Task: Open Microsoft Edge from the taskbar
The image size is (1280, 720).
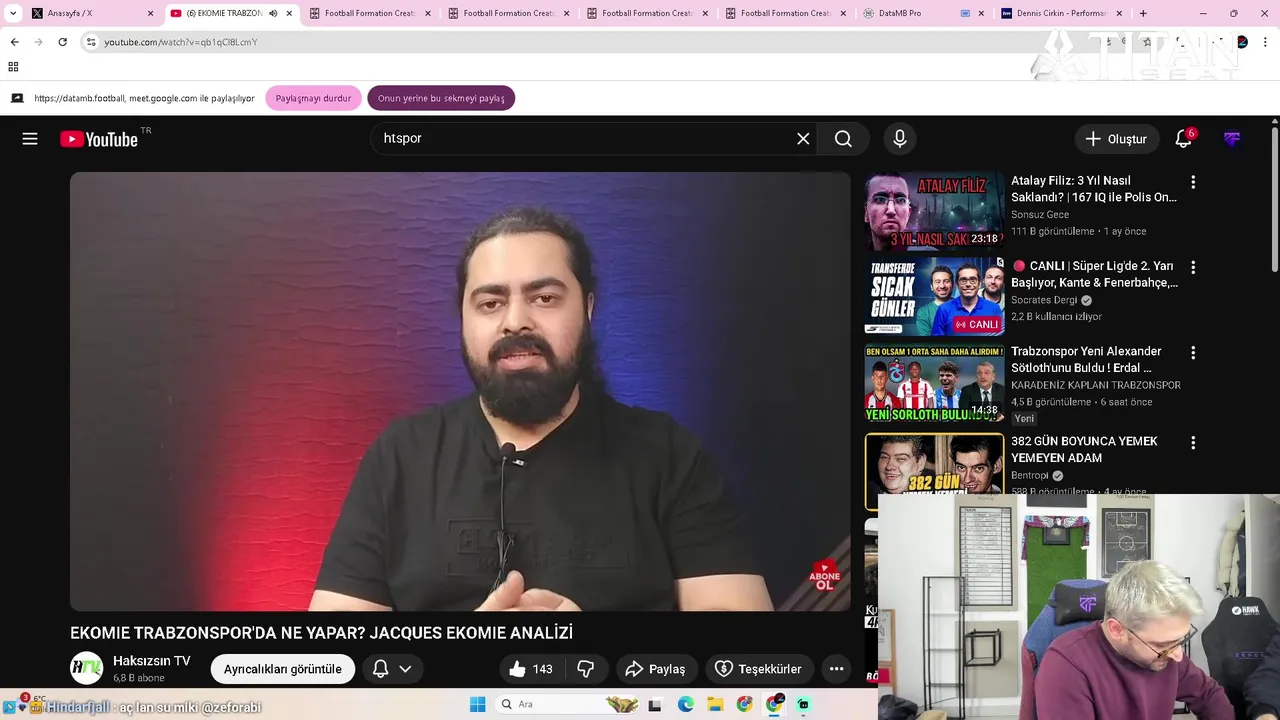Action: coord(685,704)
